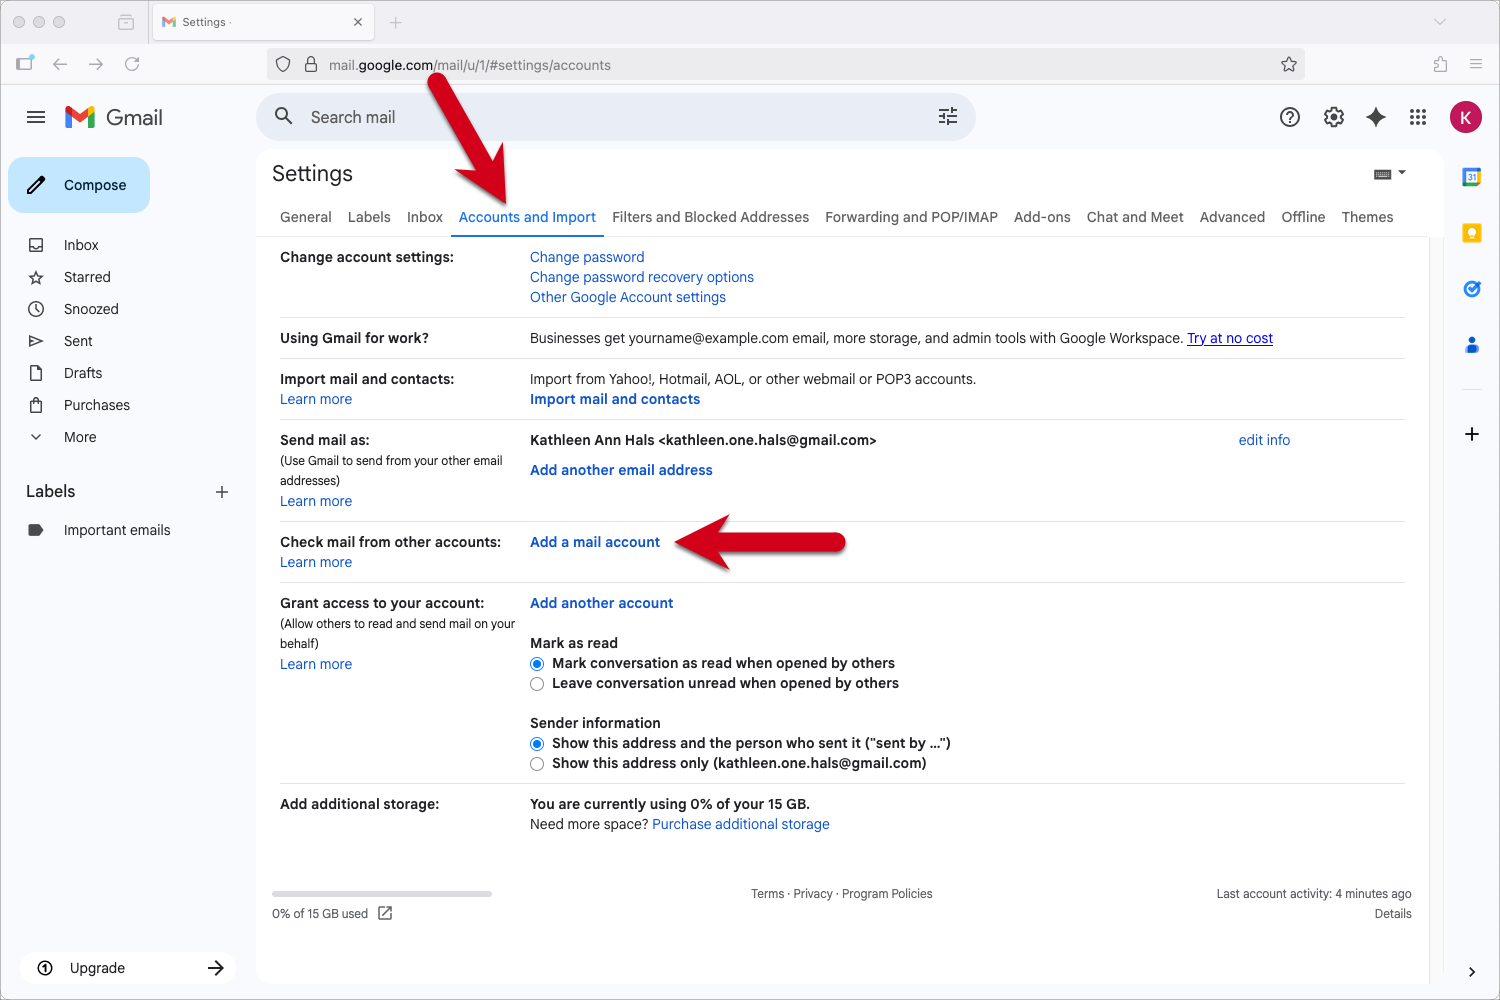The width and height of the screenshot is (1500, 1000).
Task: Click the Search mail input field
Action: [600, 117]
